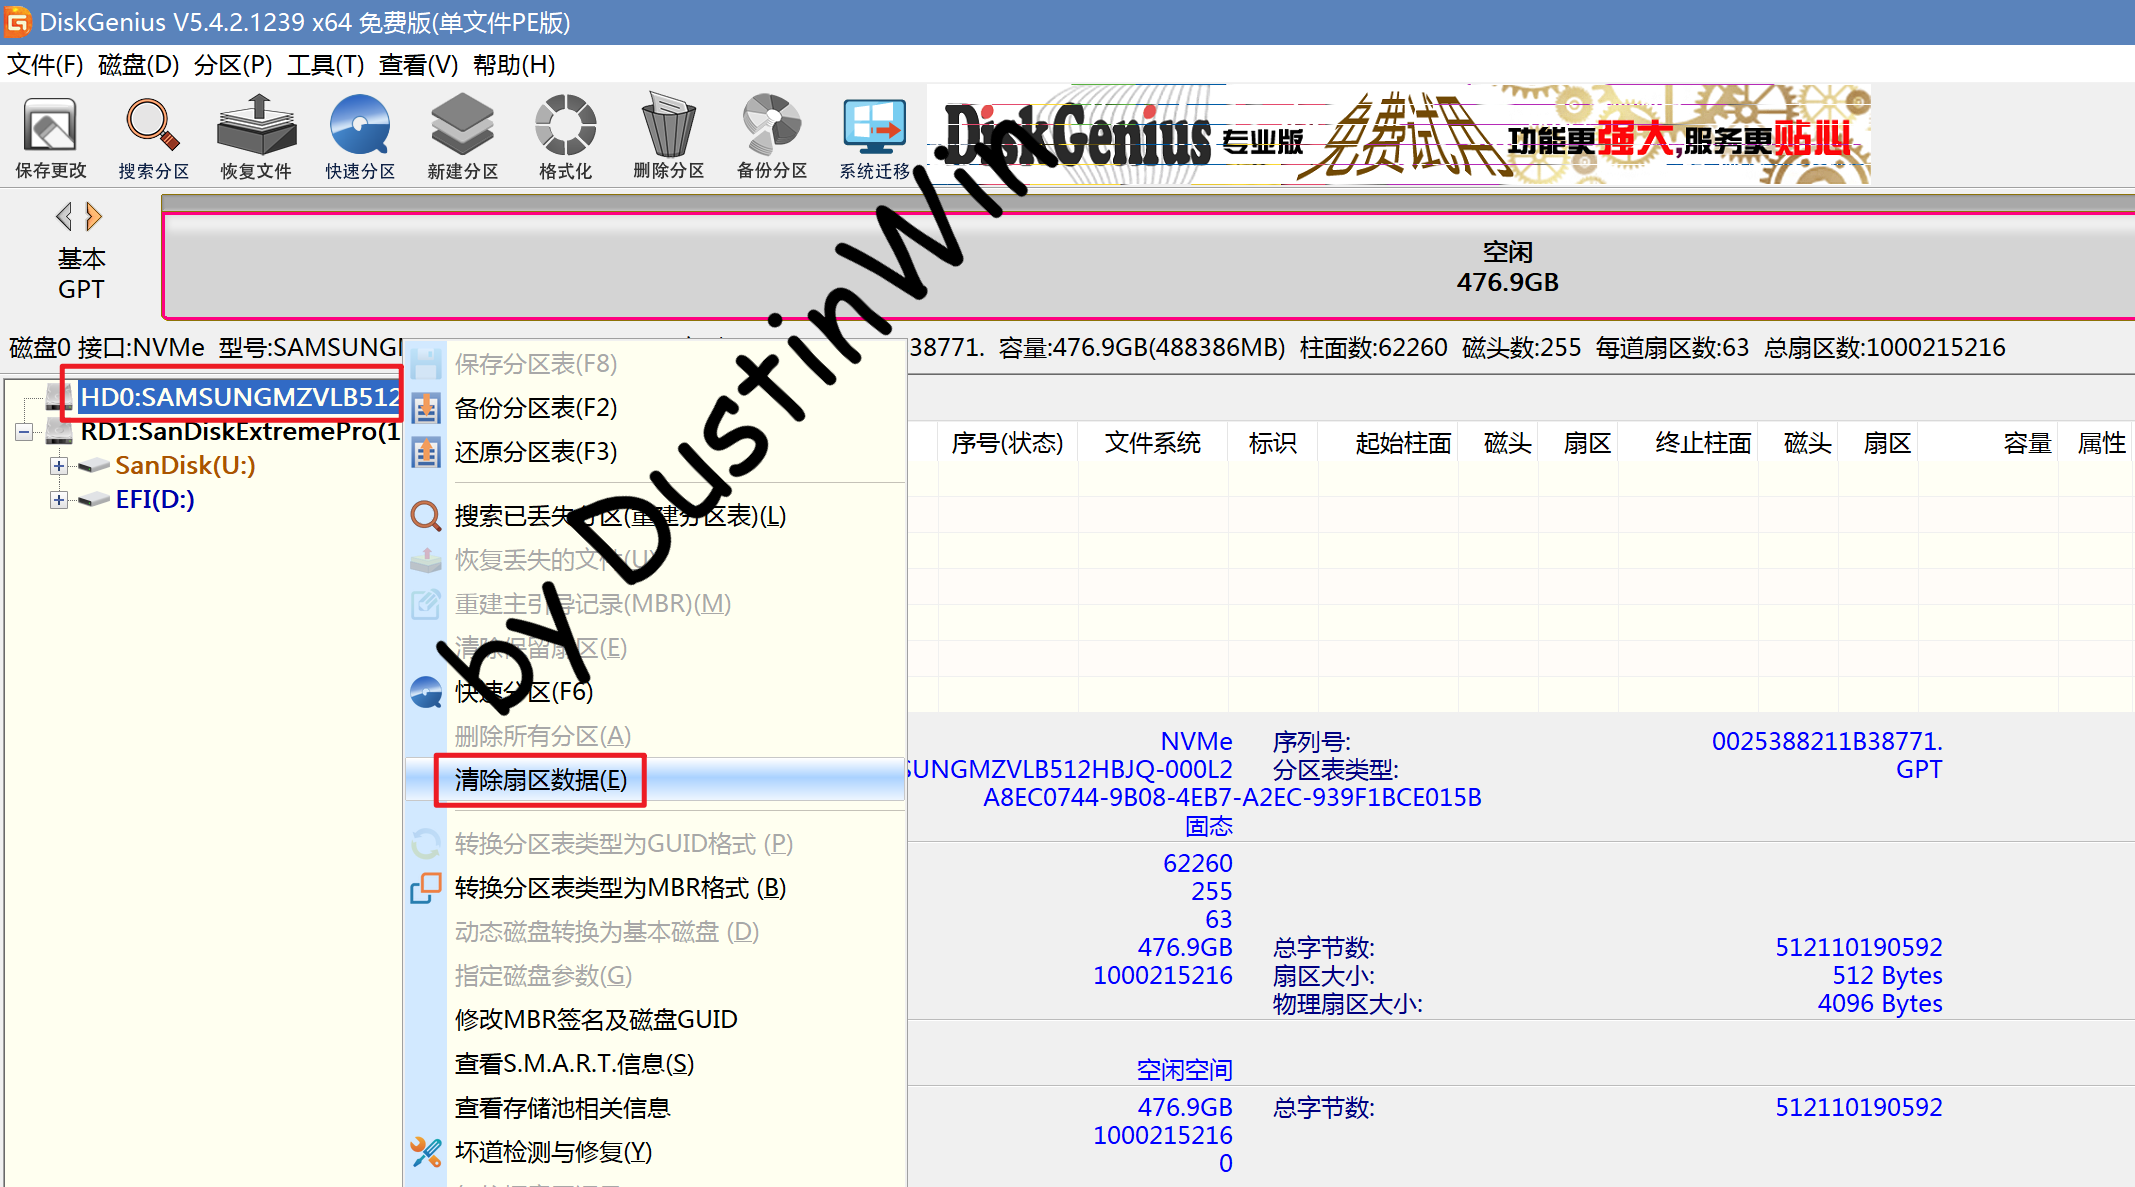
Task: Click the quick partition disc icon (F6) in the menu
Action: (426, 692)
